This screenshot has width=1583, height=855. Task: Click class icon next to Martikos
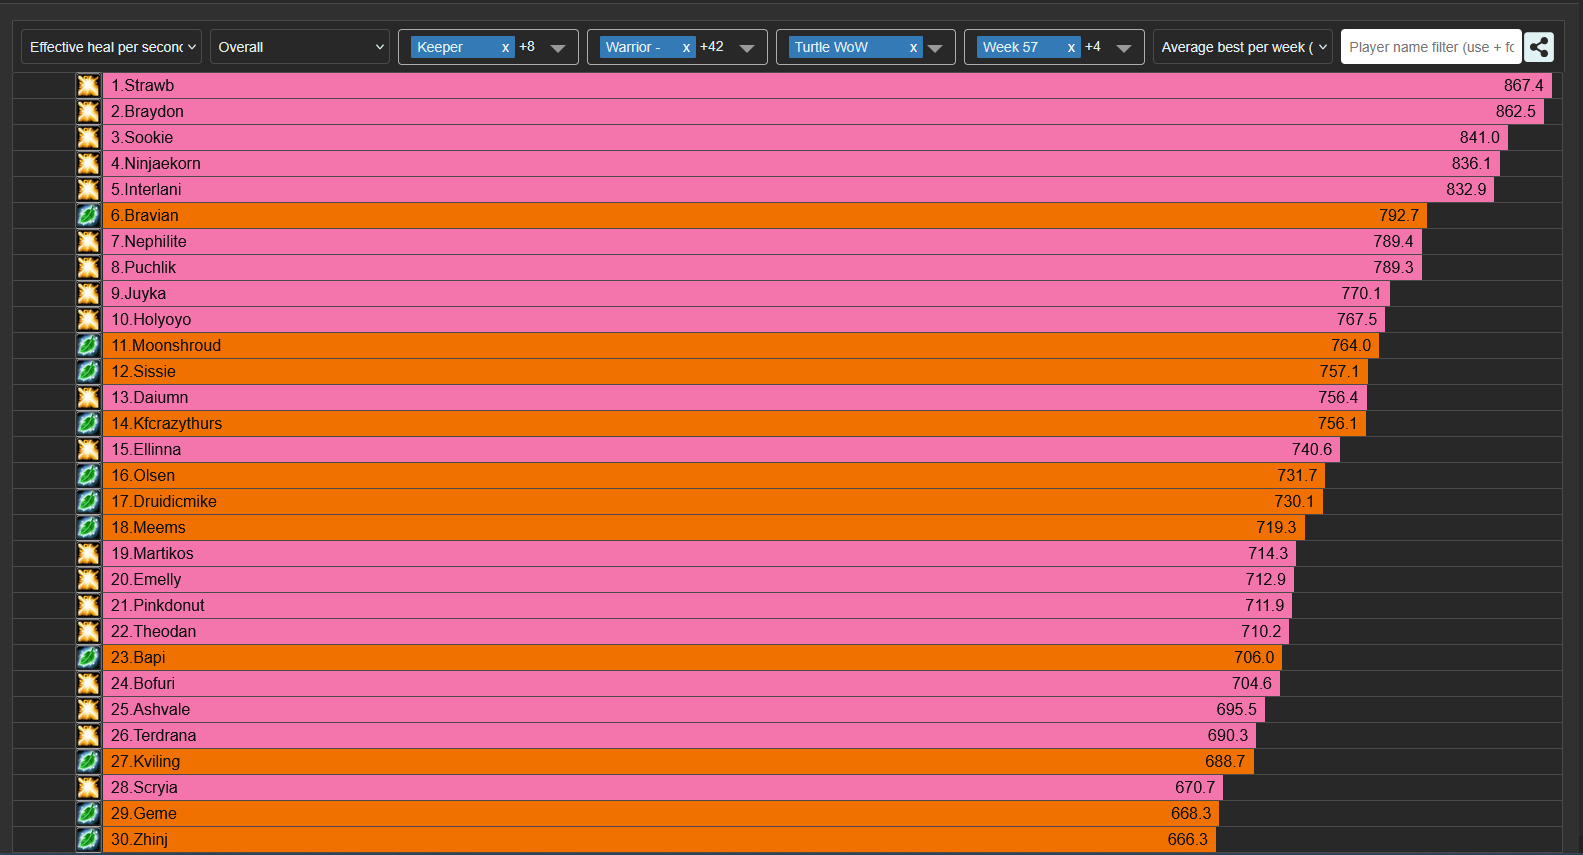(x=88, y=554)
